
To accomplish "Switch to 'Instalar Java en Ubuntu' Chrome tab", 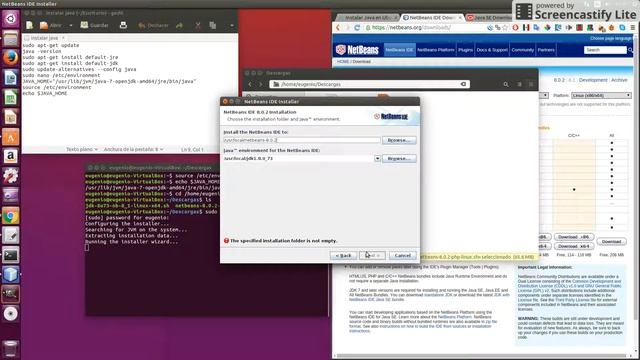I will 367,18.
